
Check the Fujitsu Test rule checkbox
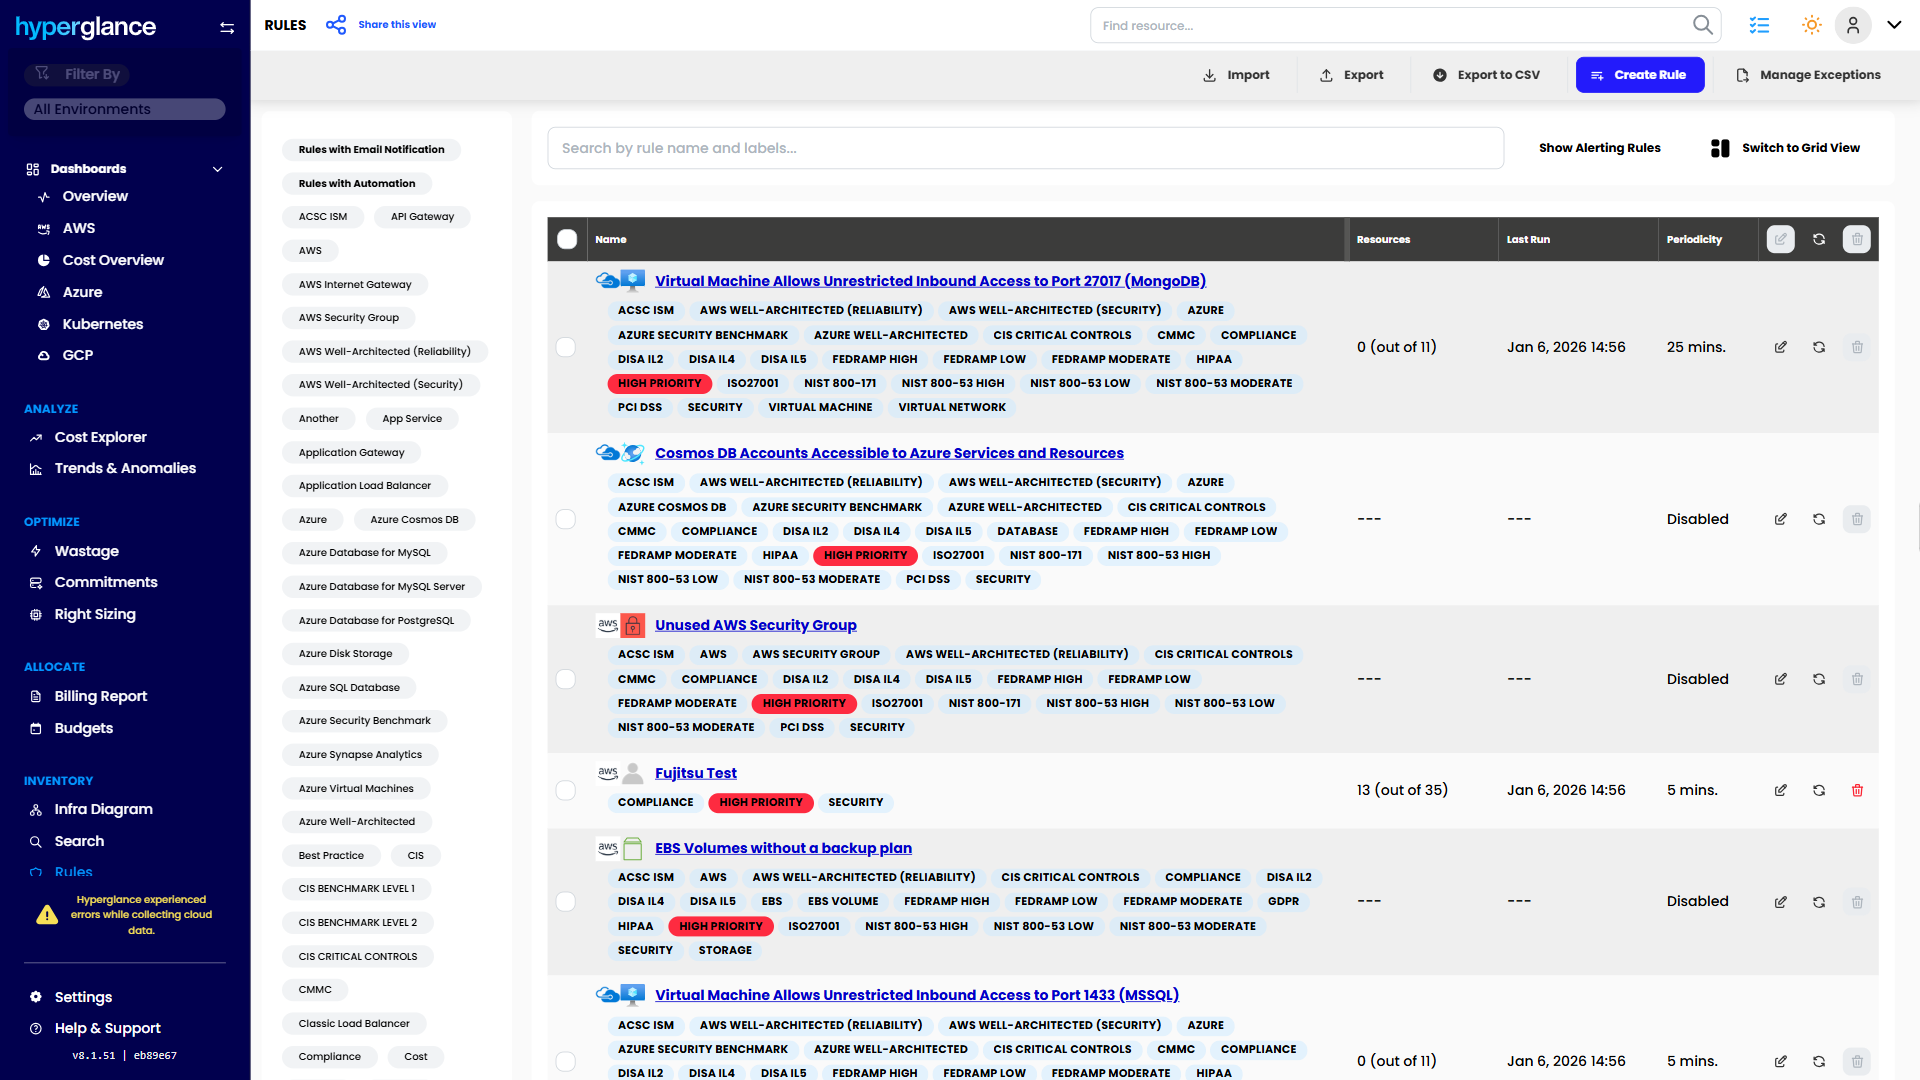click(x=566, y=790)
